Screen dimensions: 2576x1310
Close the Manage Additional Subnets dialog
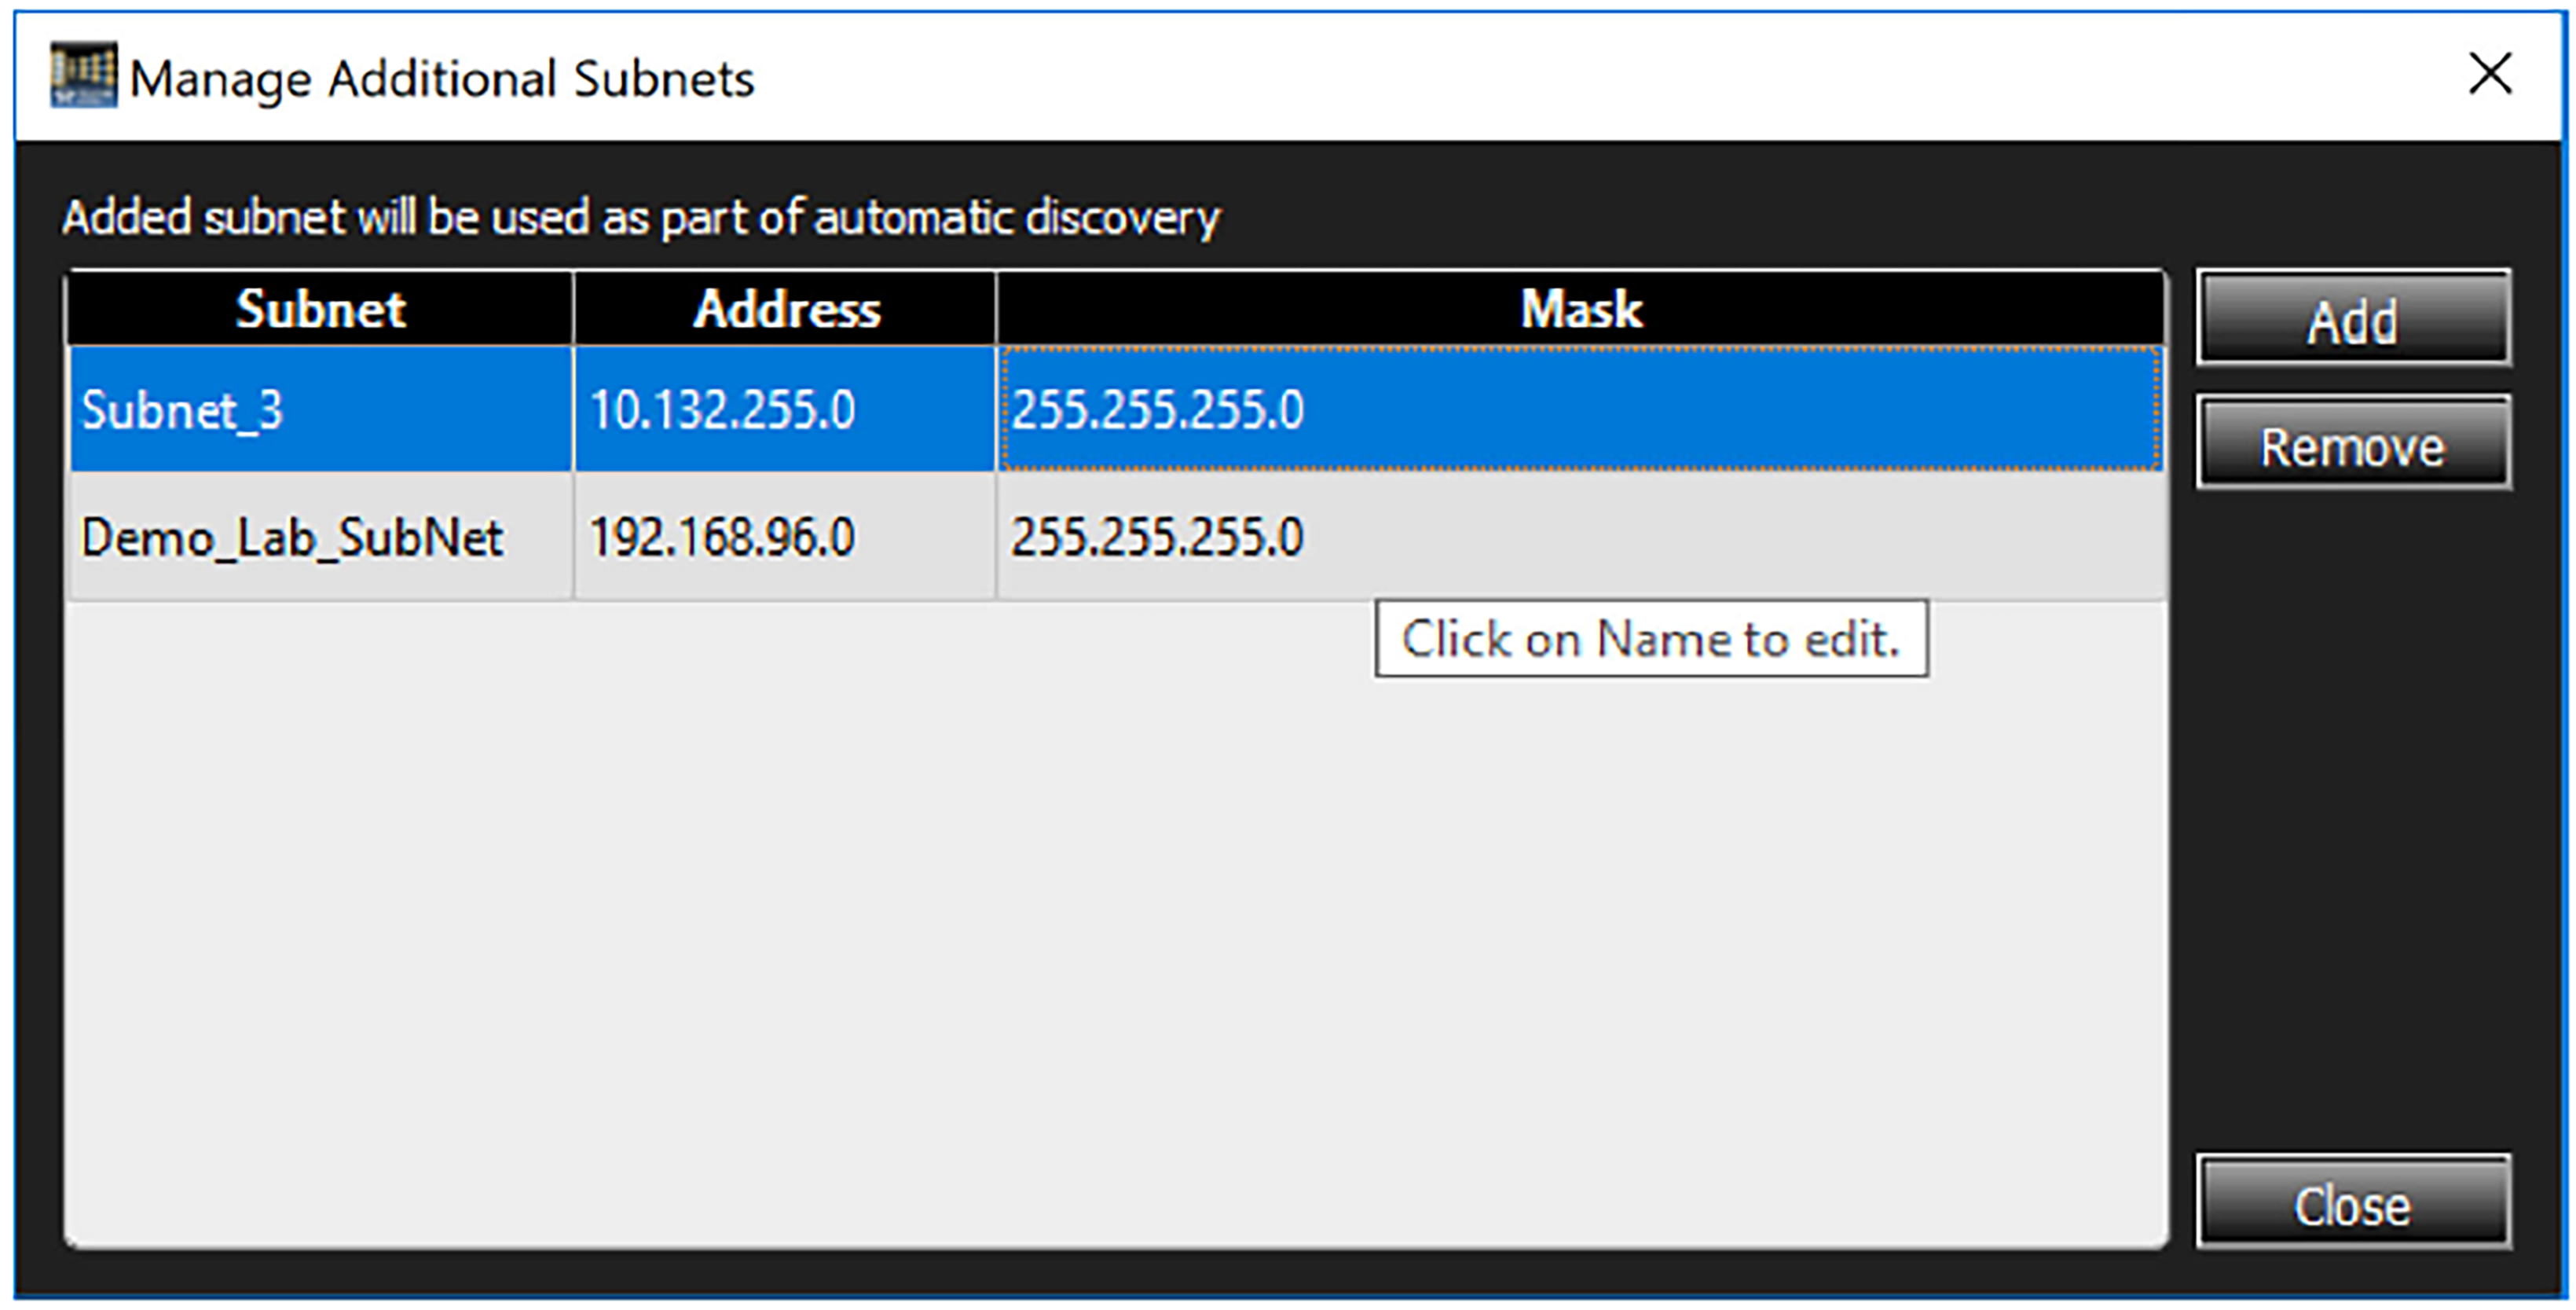[x=2353, y=1202]
